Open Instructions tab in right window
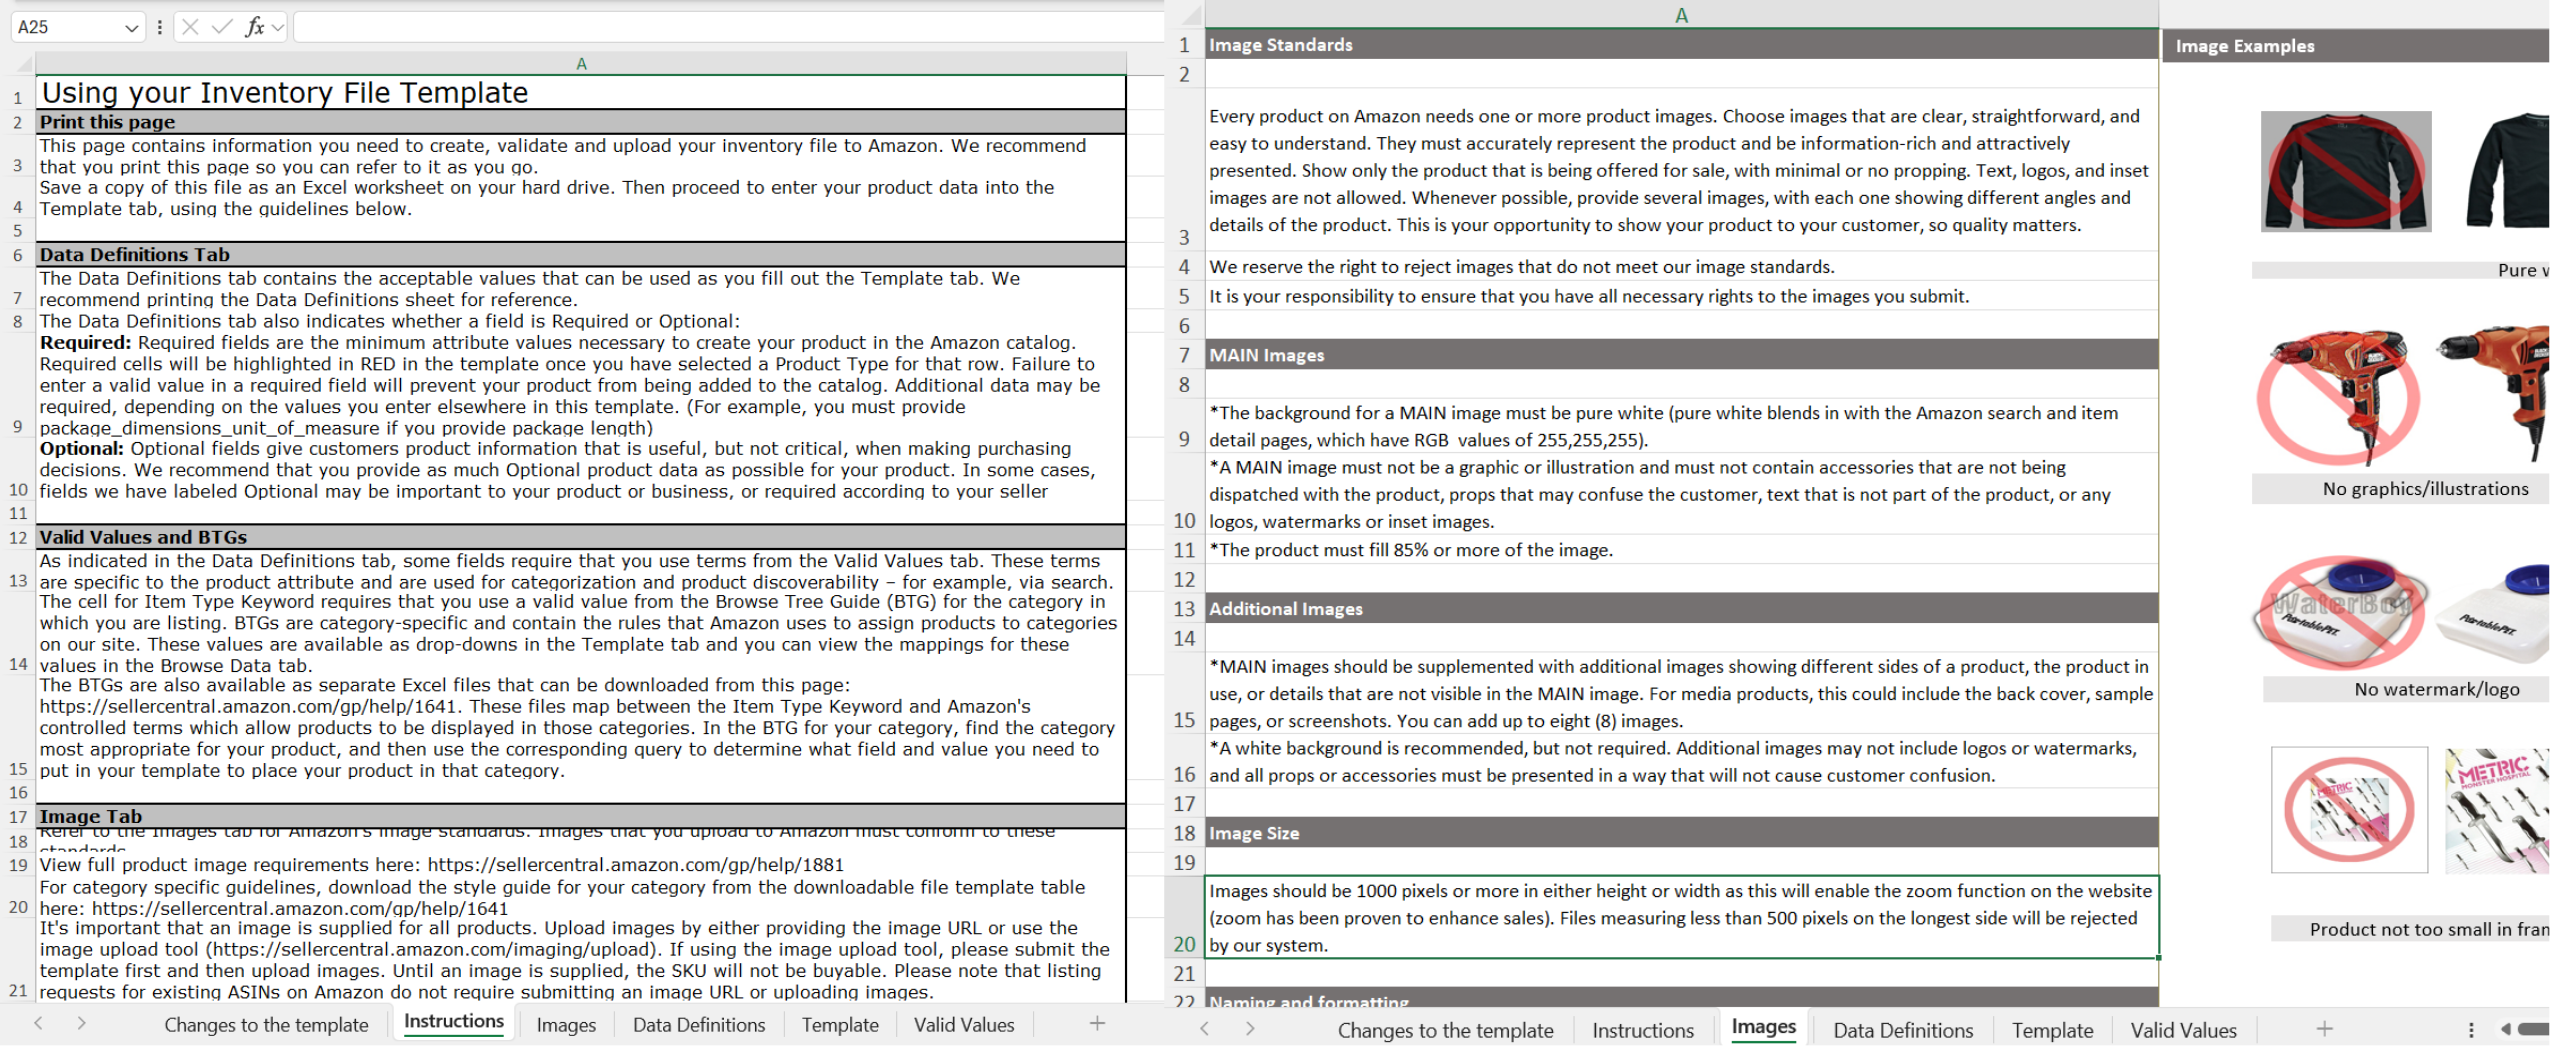 1643,1030
